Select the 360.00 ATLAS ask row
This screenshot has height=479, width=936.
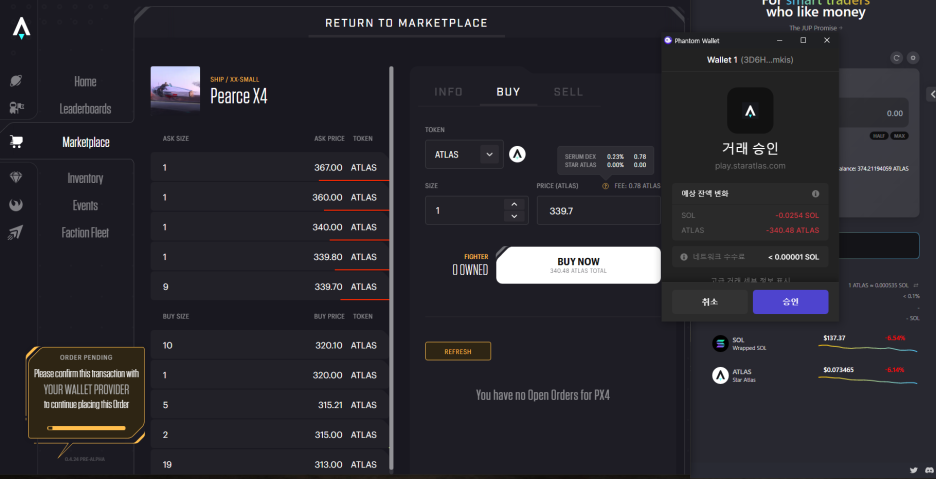(x=269, y=197)
